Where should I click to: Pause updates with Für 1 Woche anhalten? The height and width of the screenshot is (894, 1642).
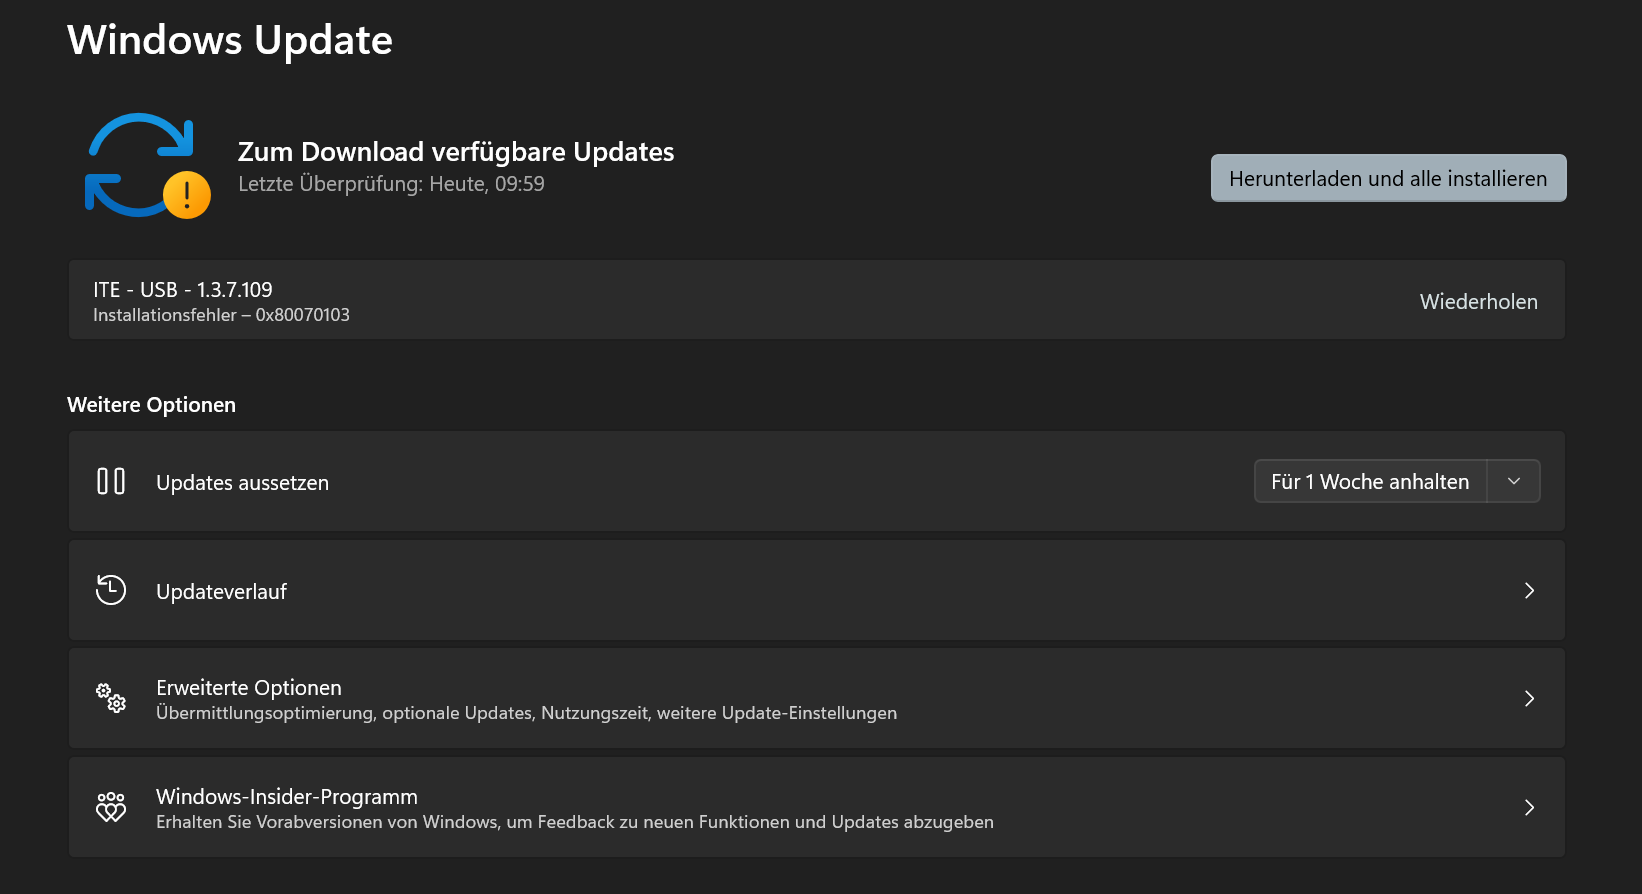coord(1370,482)
